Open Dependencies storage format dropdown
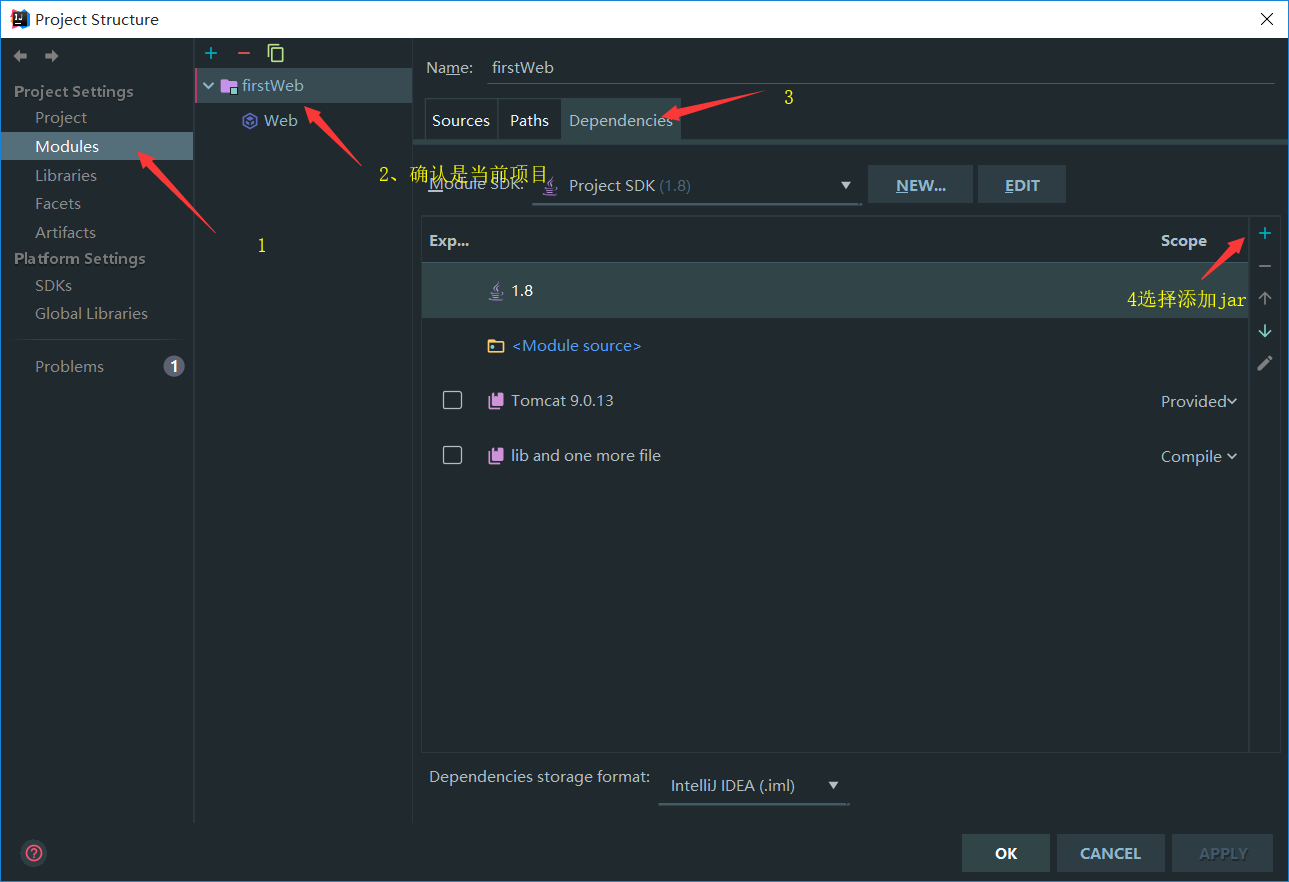The height and width of the screenshot is (882, 1289). click(753, 785)
